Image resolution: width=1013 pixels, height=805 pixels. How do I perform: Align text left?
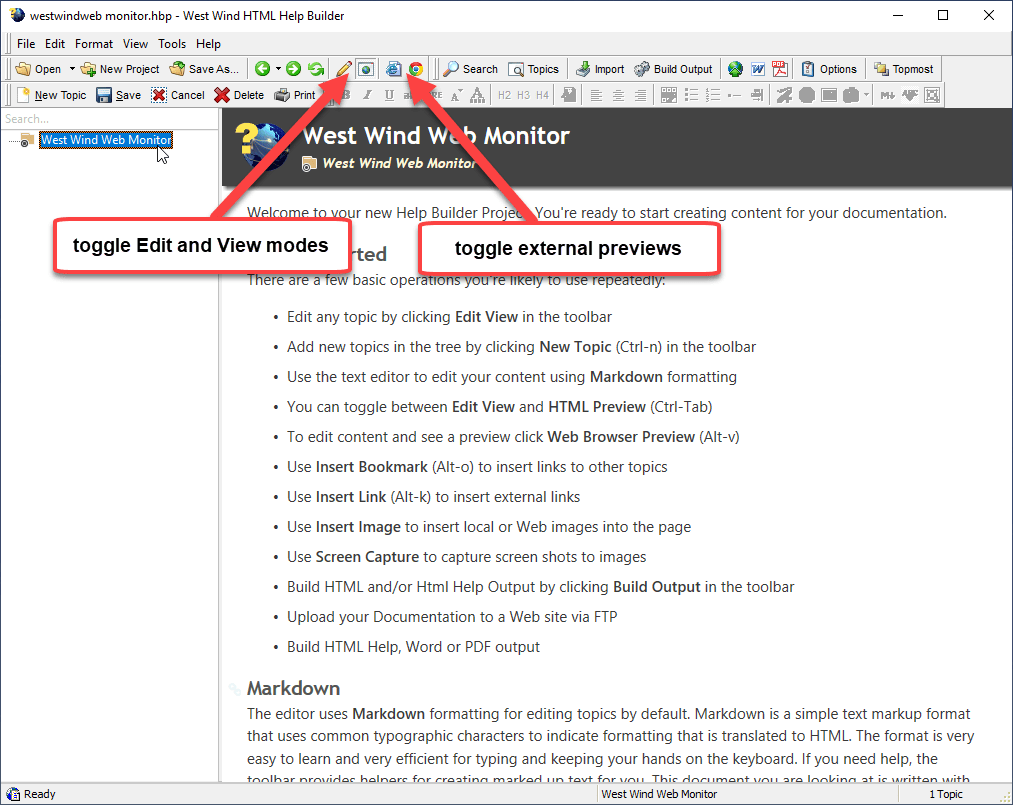pos(596,95)
